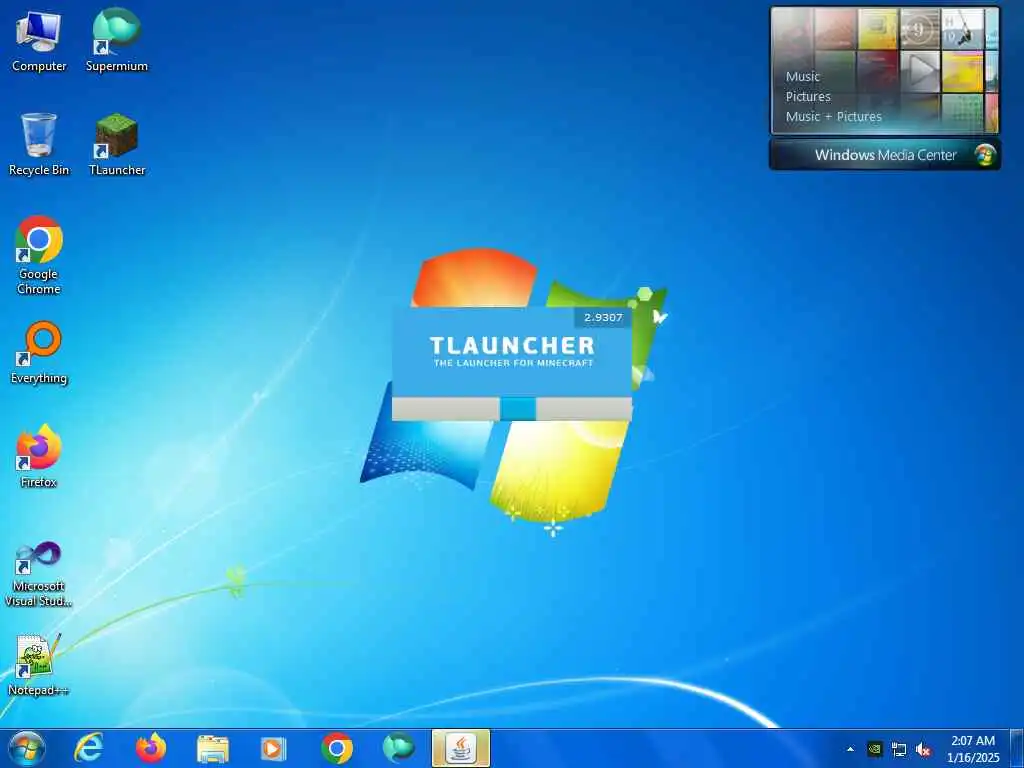This screenshot has width=1024, height=768.
Task: Click the TLauncher loading progress bar
Action: 511,409
